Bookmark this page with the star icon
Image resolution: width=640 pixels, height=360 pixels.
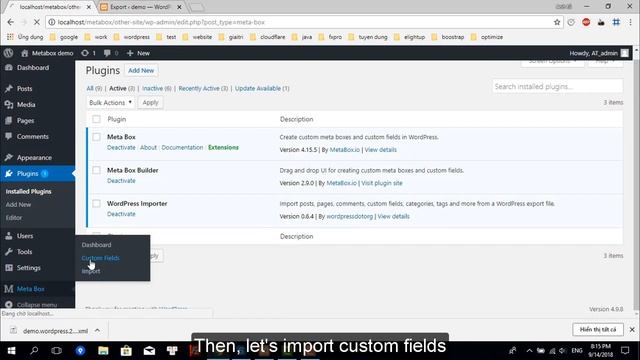pyautogui.click(x=557, y=22)
